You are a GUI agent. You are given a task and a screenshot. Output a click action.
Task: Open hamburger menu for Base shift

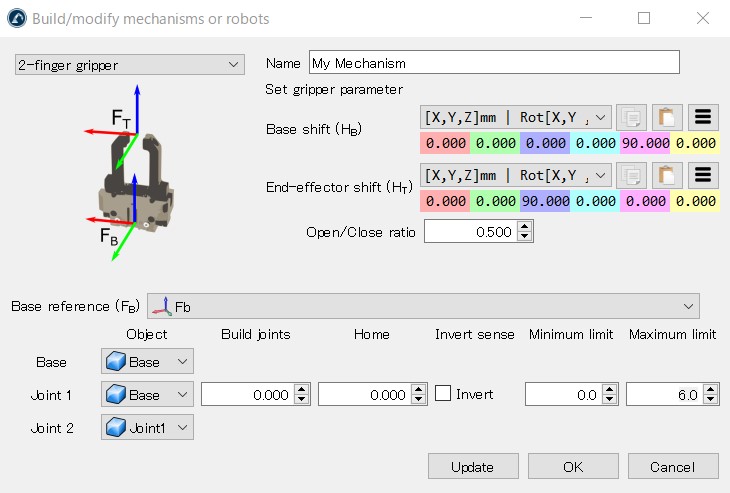tap(702, 117)
